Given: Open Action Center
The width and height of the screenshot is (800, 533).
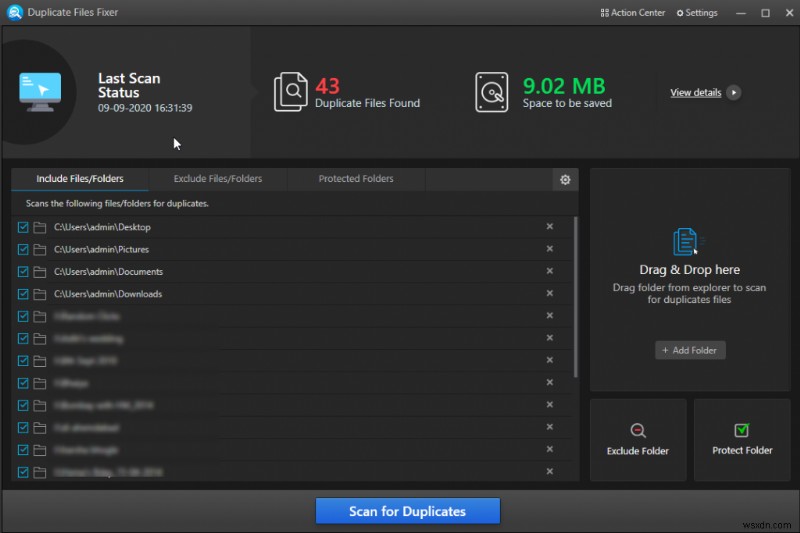Looking at the screenshot, I should pos(633,13).
